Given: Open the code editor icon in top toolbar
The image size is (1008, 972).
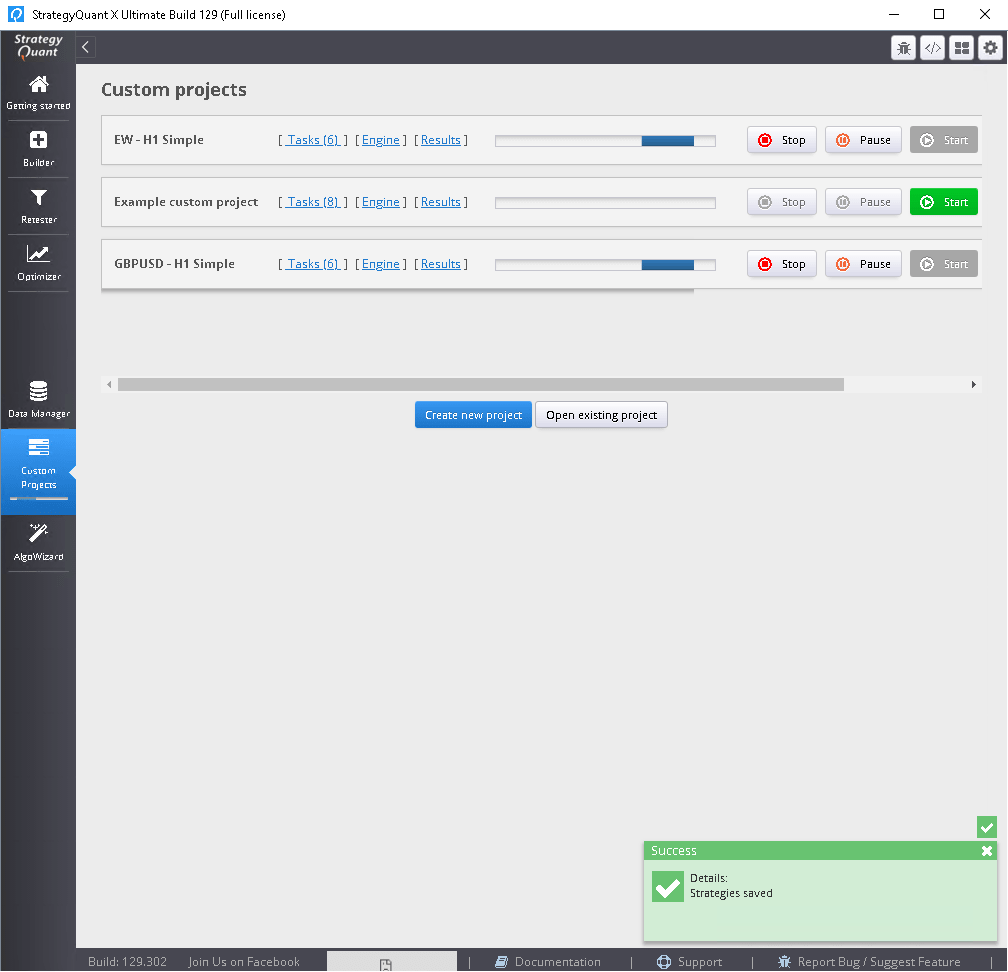Looking at the screenshot, I should [x=932, y=48].
